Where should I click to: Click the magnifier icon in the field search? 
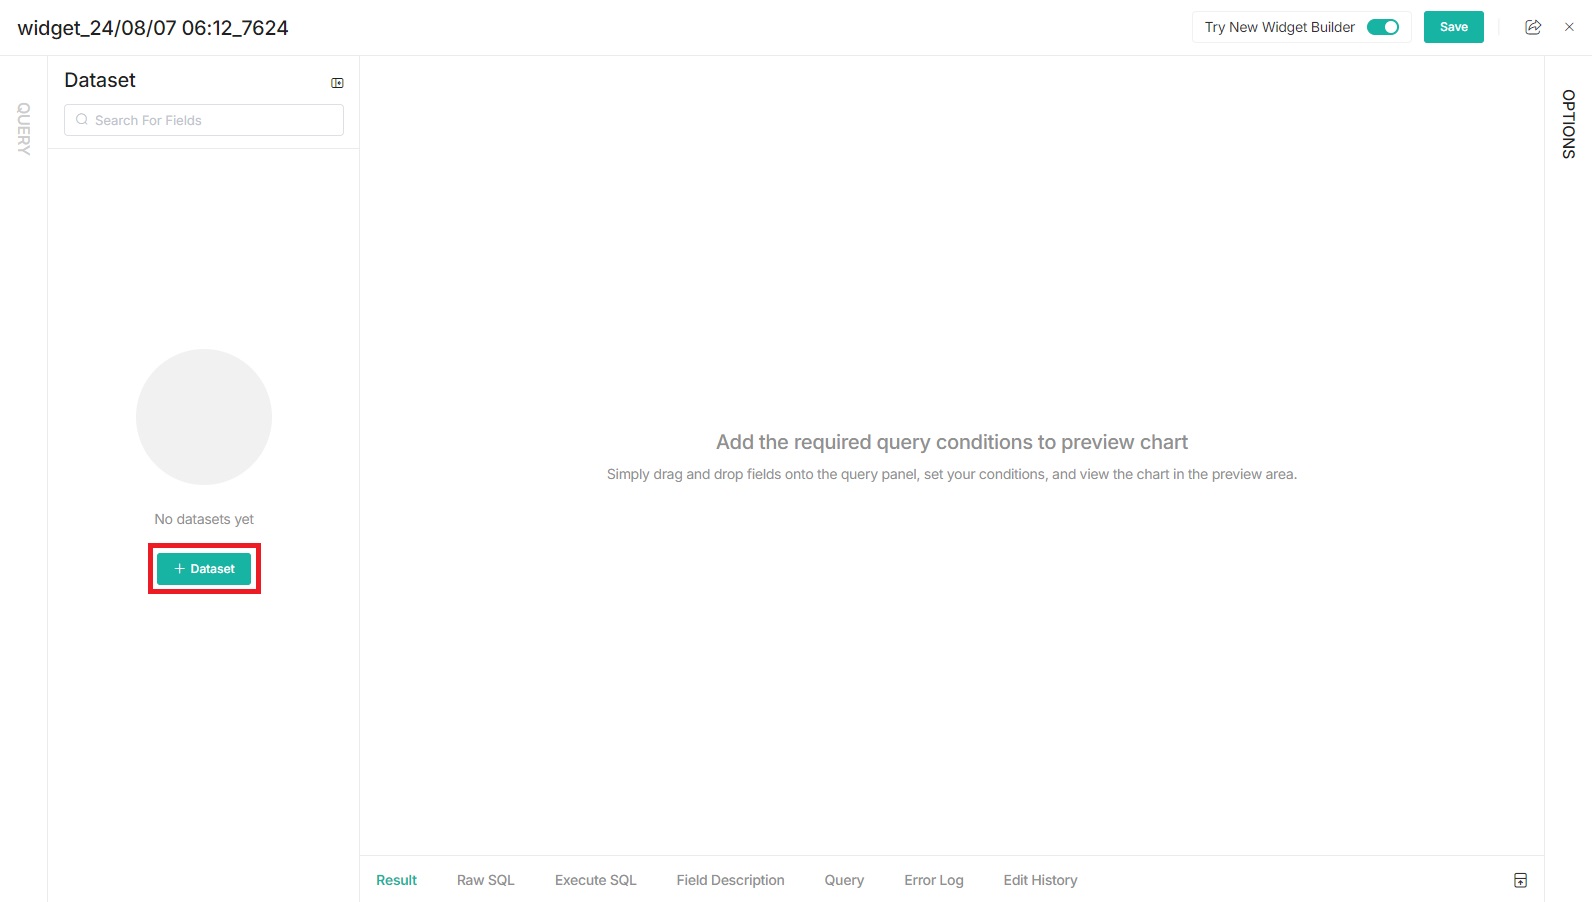[82, 120]
